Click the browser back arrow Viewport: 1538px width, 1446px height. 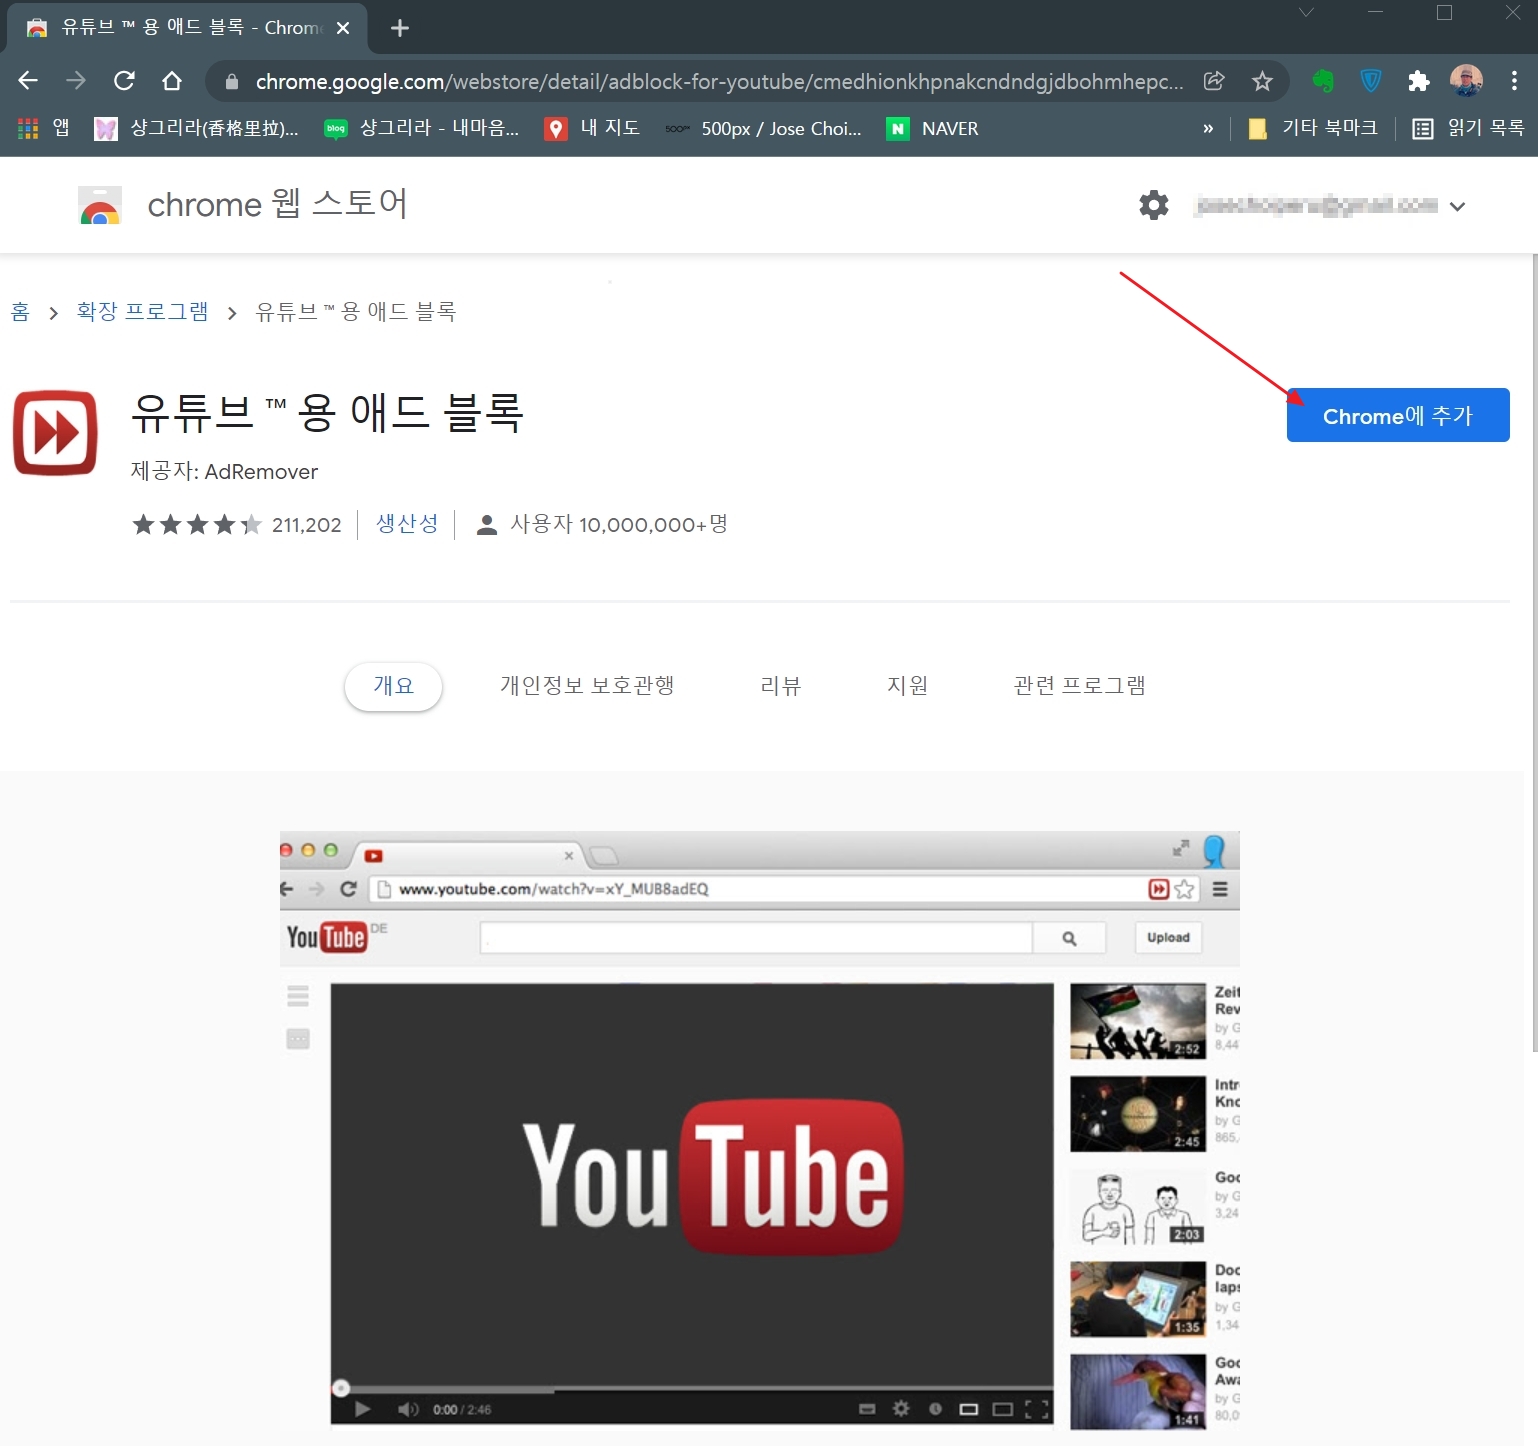coord(28,81)
